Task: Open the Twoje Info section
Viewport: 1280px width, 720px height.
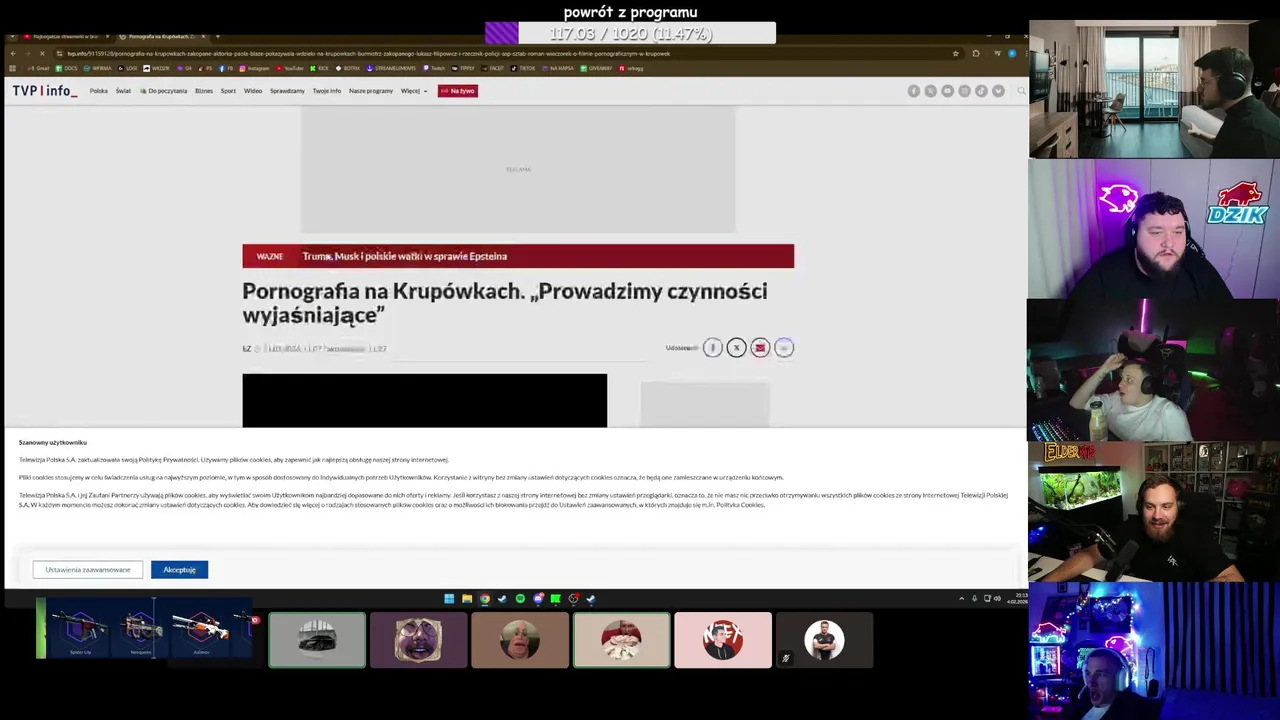Action: coord(326,91)
